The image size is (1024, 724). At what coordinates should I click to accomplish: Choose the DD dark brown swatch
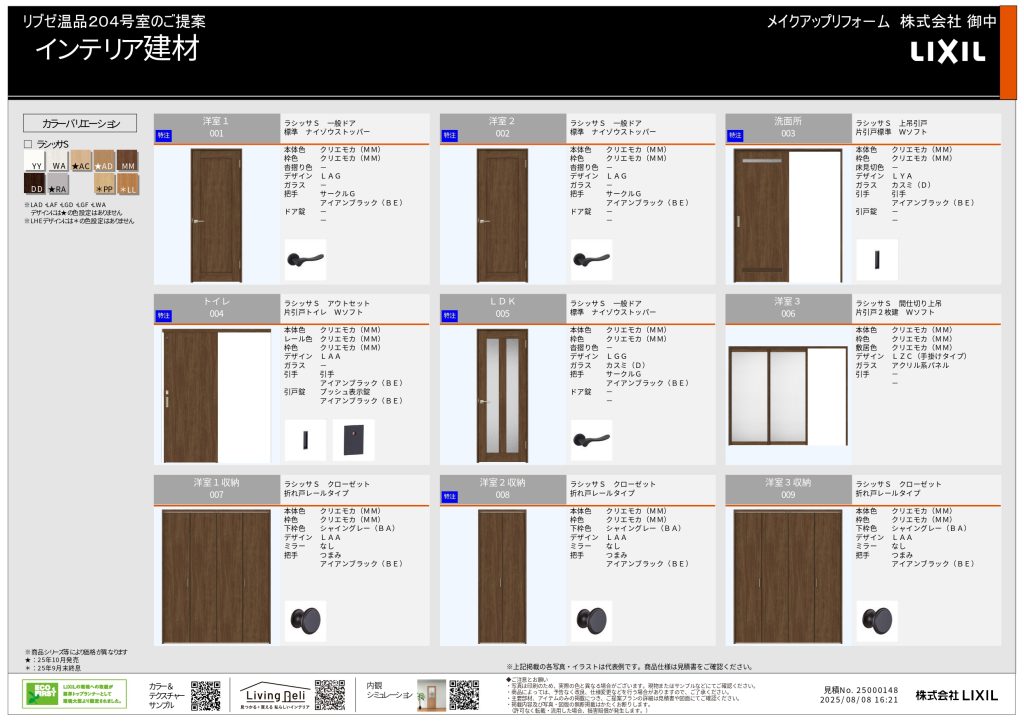pyautogui.click(x=34, y=184)
